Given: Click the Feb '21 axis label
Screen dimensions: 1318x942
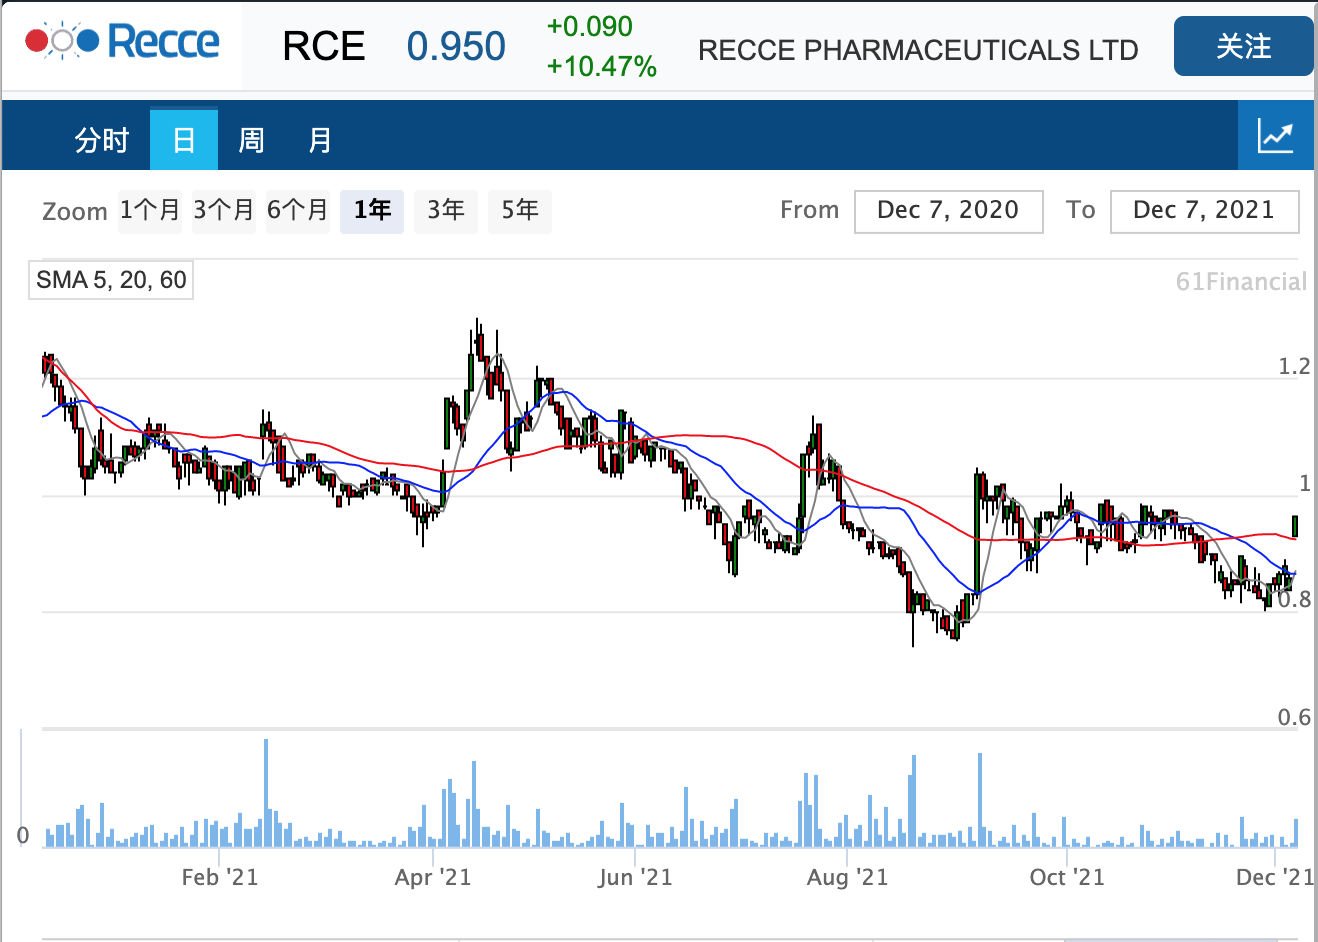Looking at the screenshot, I should point(220,878).
